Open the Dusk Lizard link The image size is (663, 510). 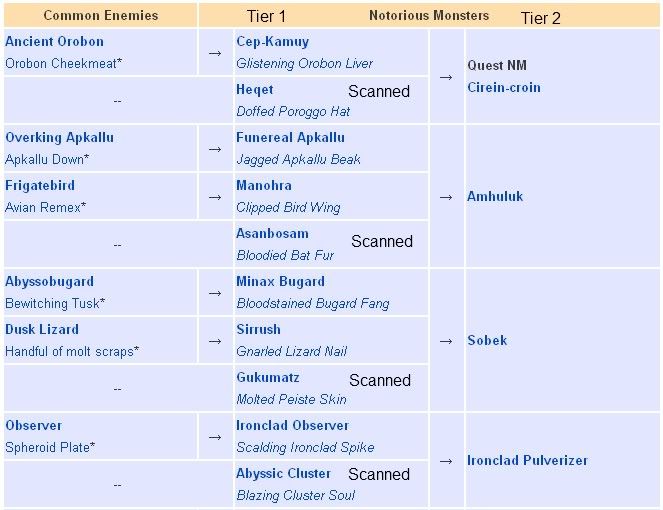[x=42, y=330]
